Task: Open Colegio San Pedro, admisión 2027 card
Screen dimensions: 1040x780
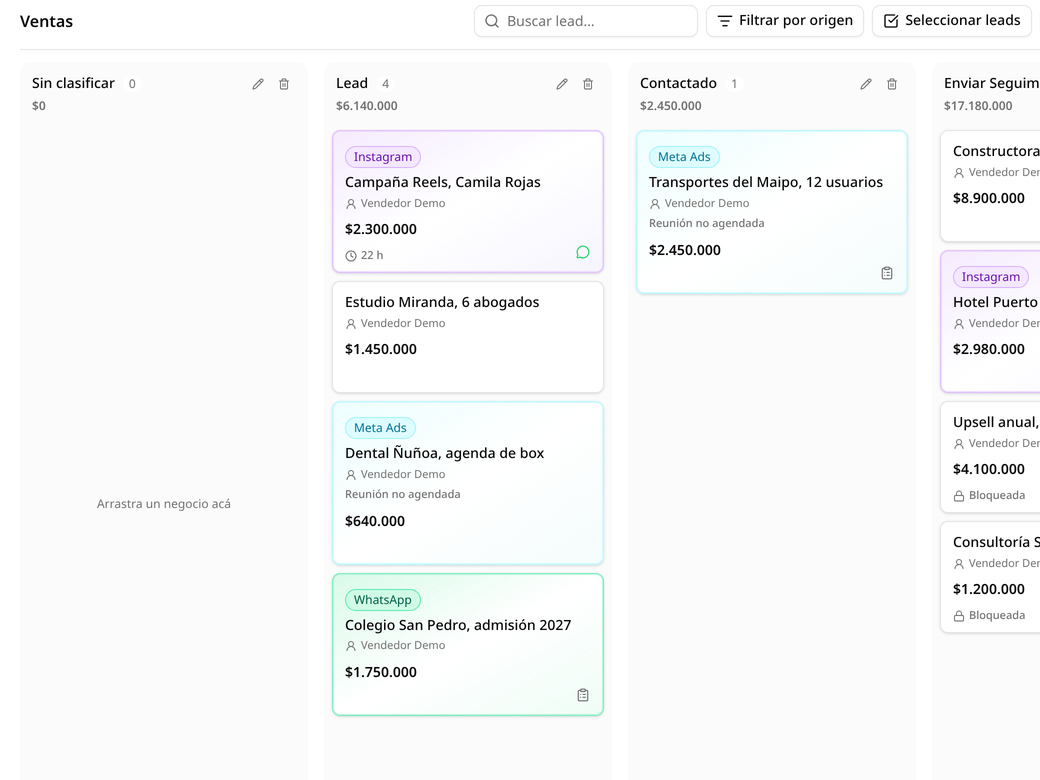Action: (468, 645)
